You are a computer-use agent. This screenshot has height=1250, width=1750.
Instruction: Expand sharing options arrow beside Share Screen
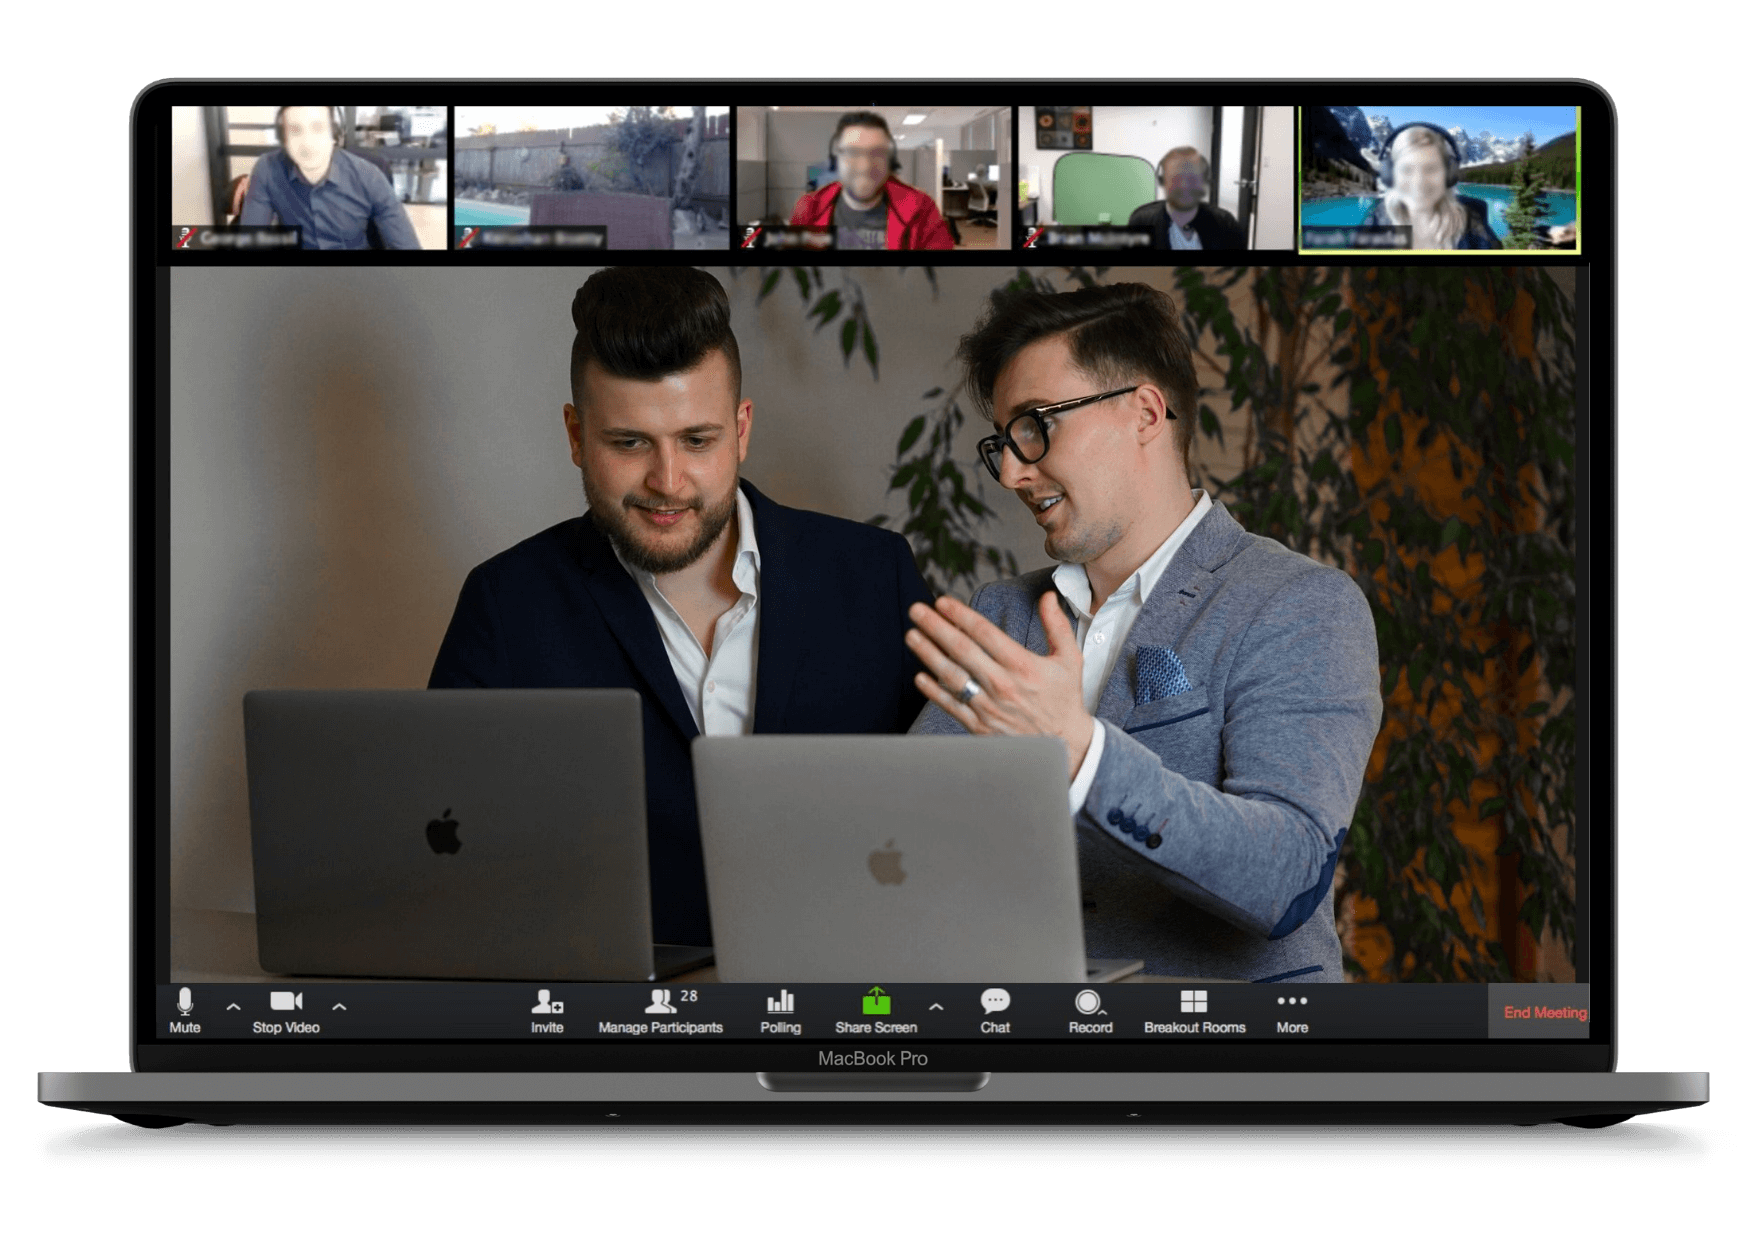point(936,1007)
